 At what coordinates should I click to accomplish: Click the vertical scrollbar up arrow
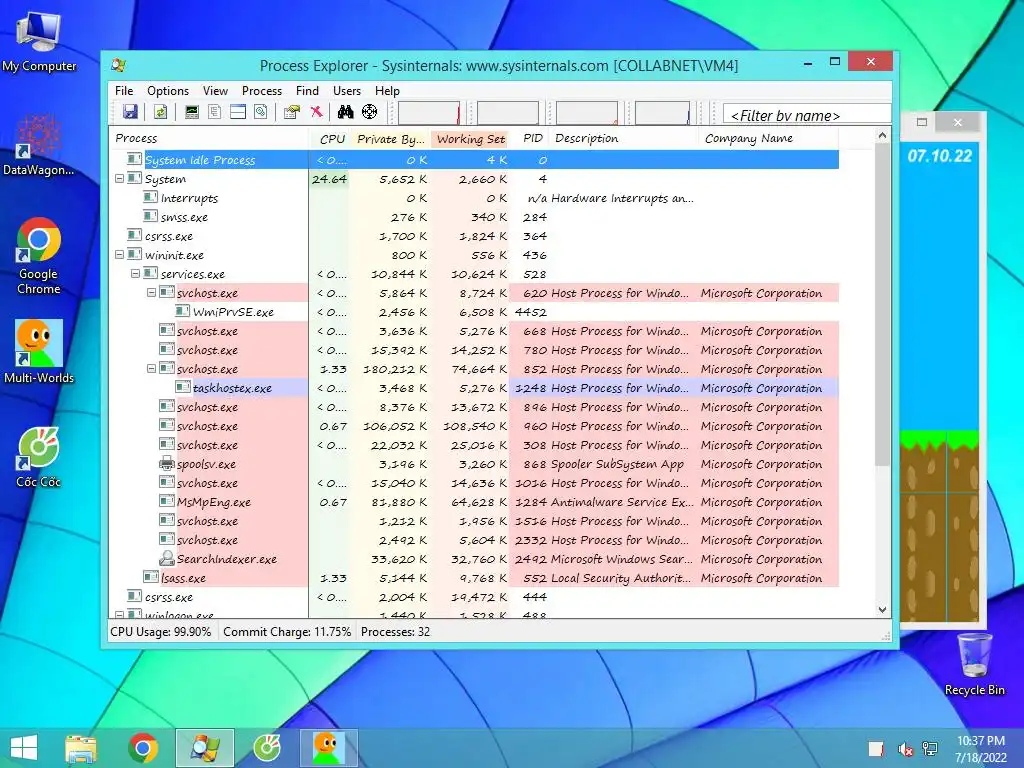pyautogui.click(x=882, y=136)
